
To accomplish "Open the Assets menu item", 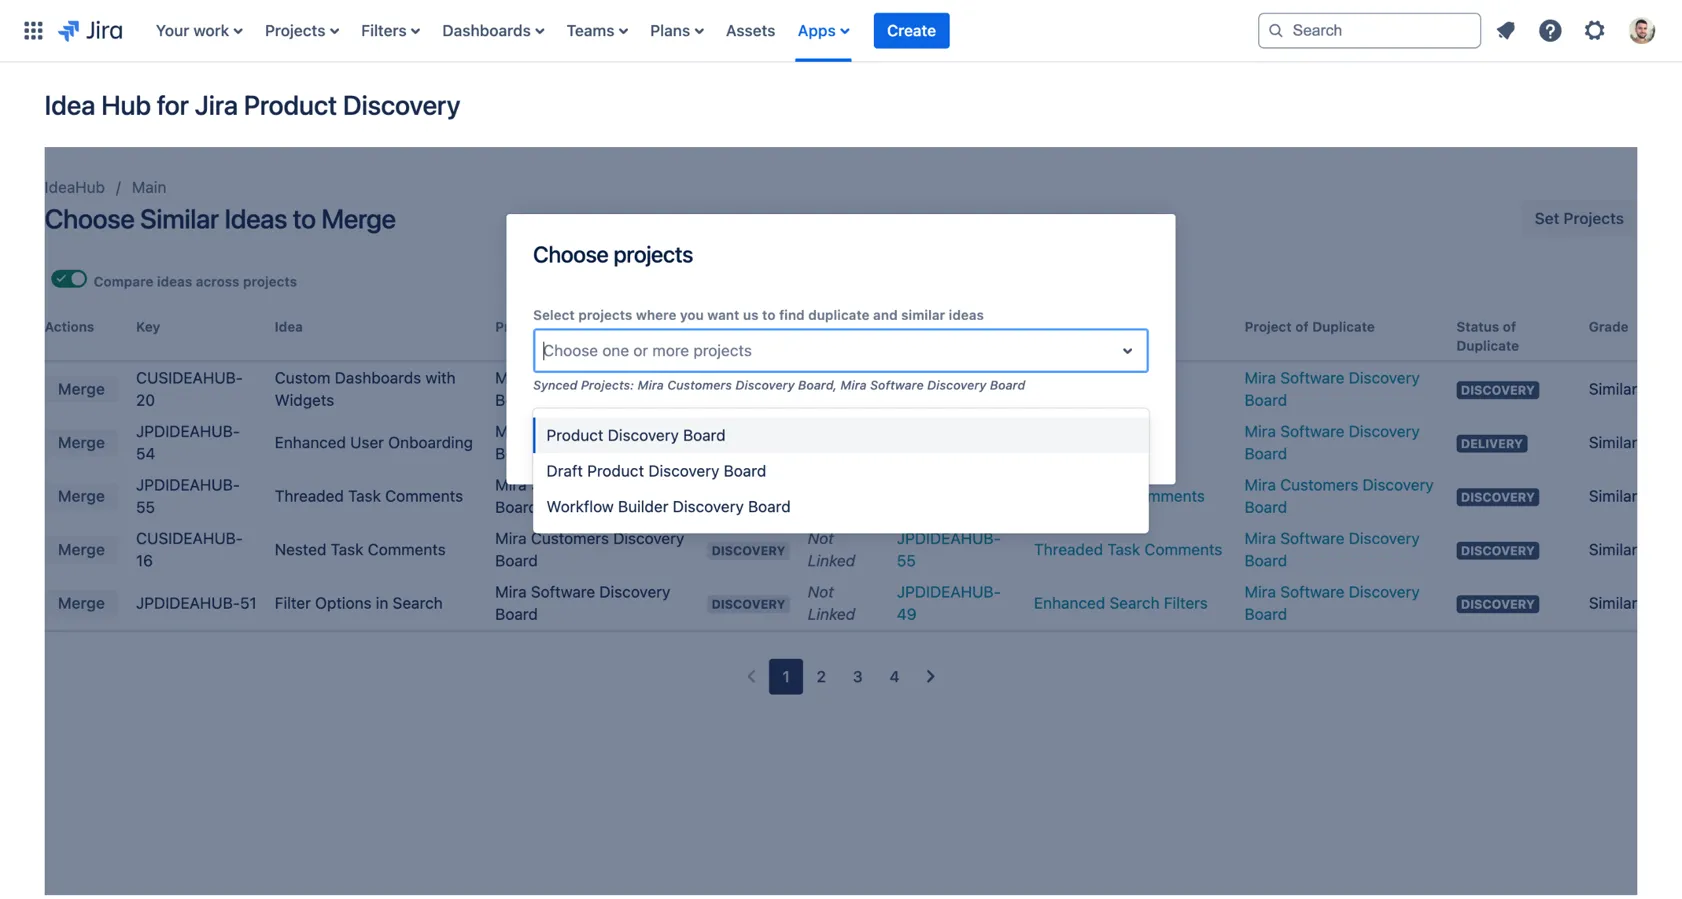I will pos(750,30).
